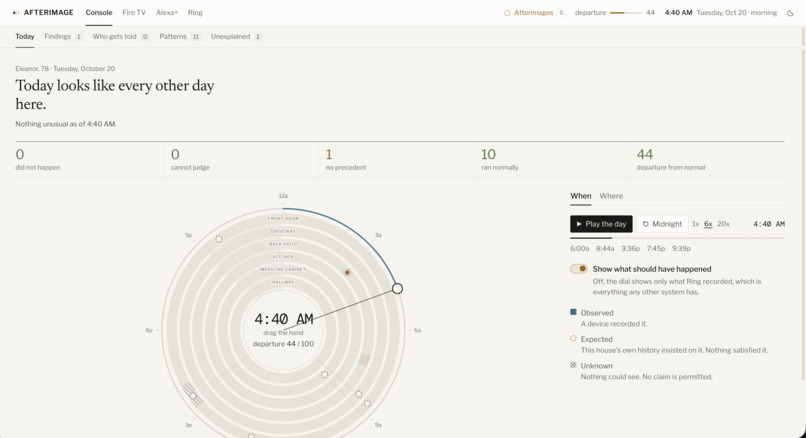
Task: Jump to the 6:00a marker
Action: click(x=579, y=248)
